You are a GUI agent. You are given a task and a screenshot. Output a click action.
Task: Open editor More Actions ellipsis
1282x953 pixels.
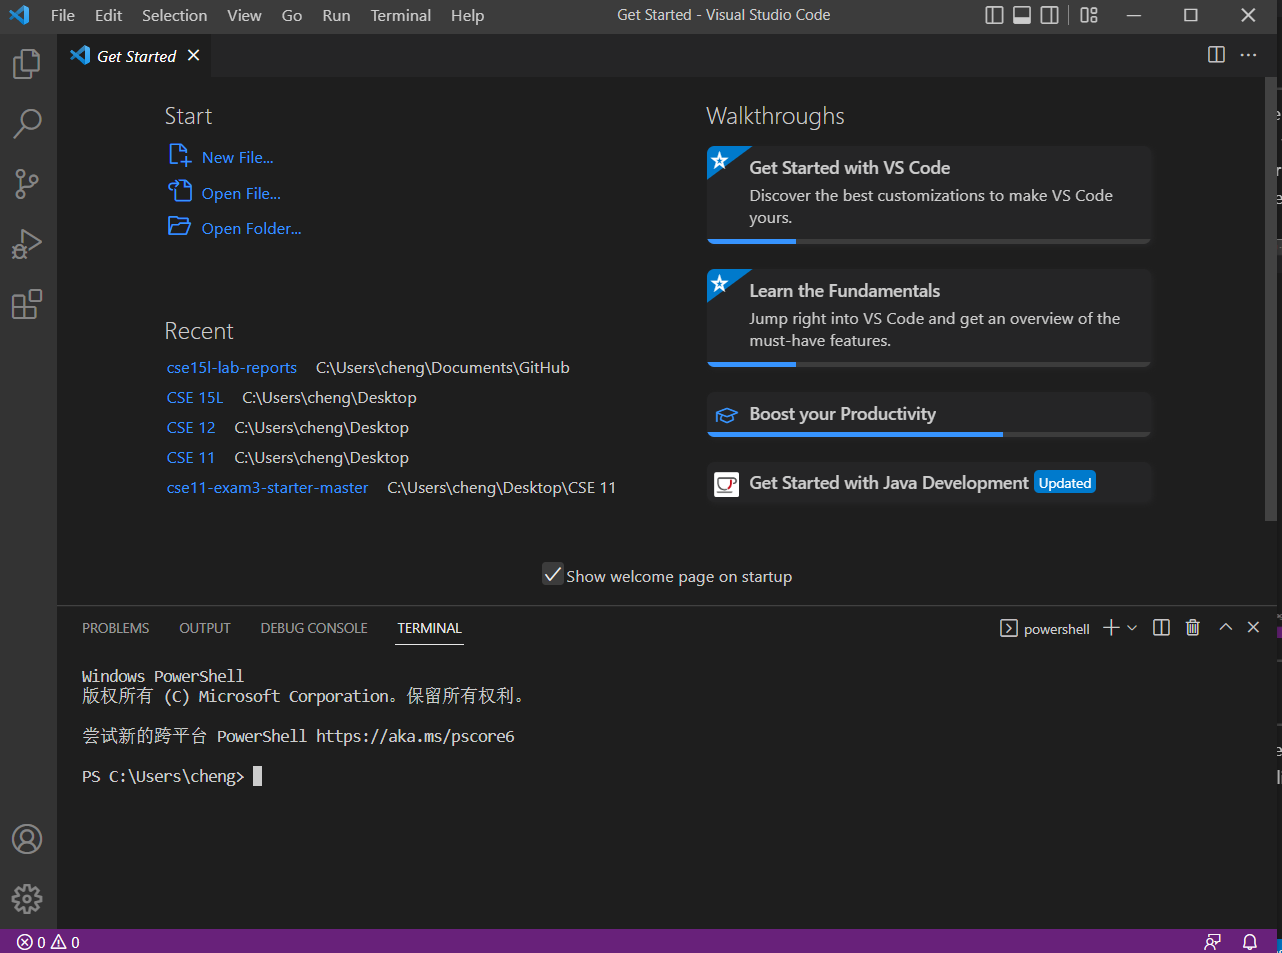(1248, 55)
